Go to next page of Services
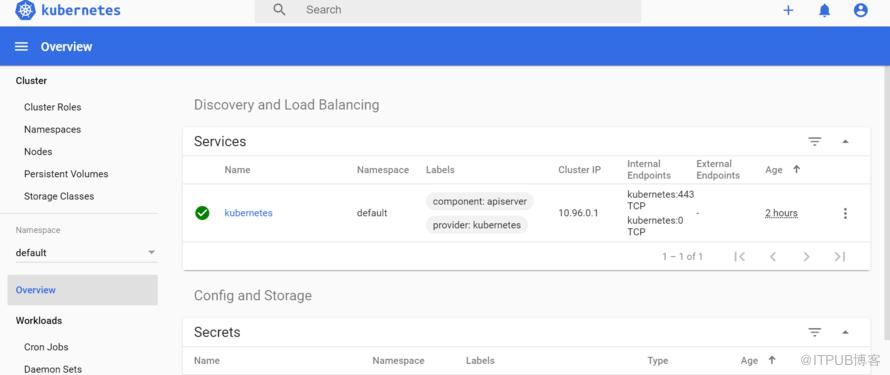This screenshot has height=375, width=890. click(806, 256)
